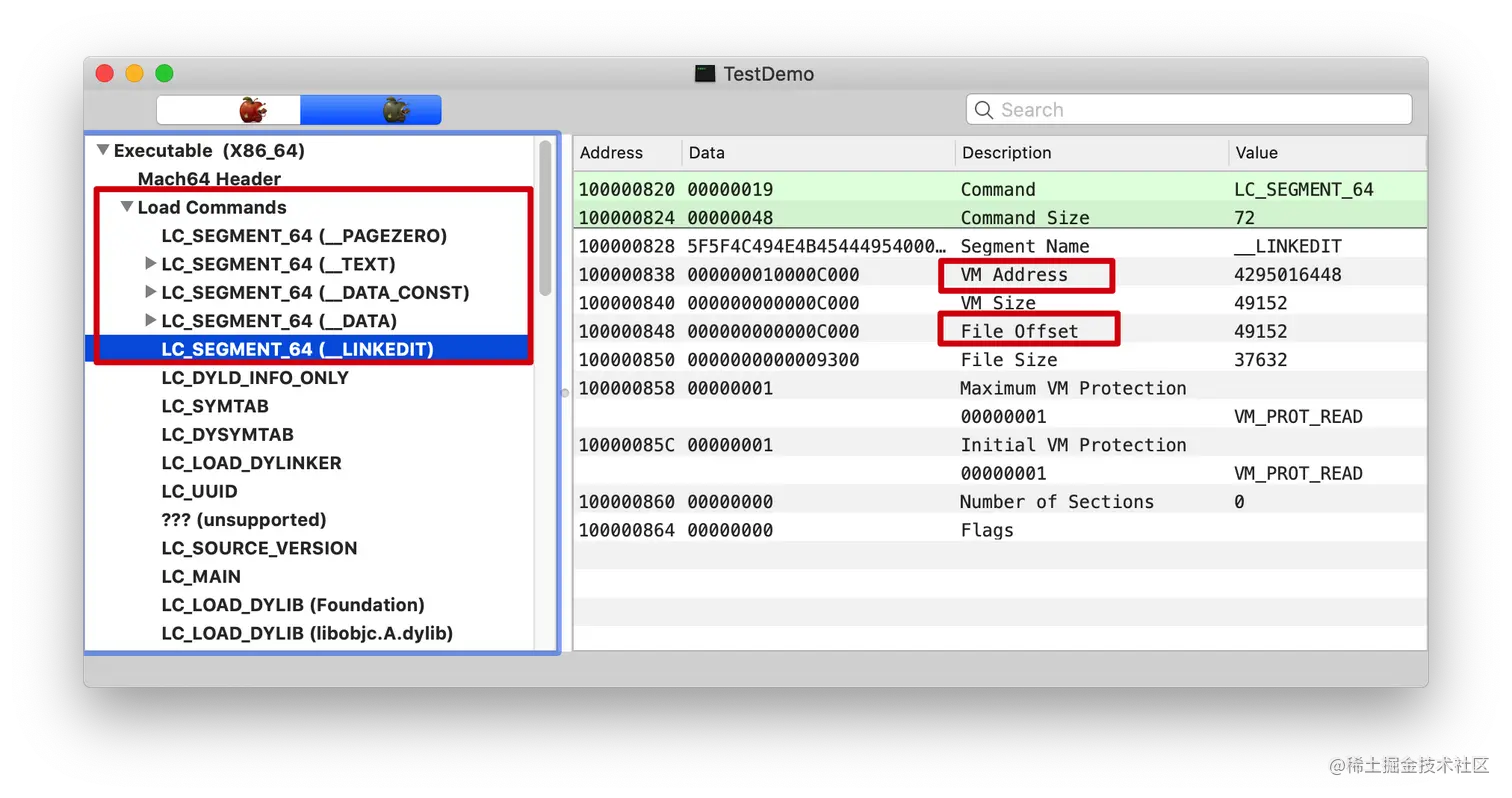Click data 5F5F4C494E4B45444954000… cell
This screenshot has height=798, width=1512.
click(816, 246)
